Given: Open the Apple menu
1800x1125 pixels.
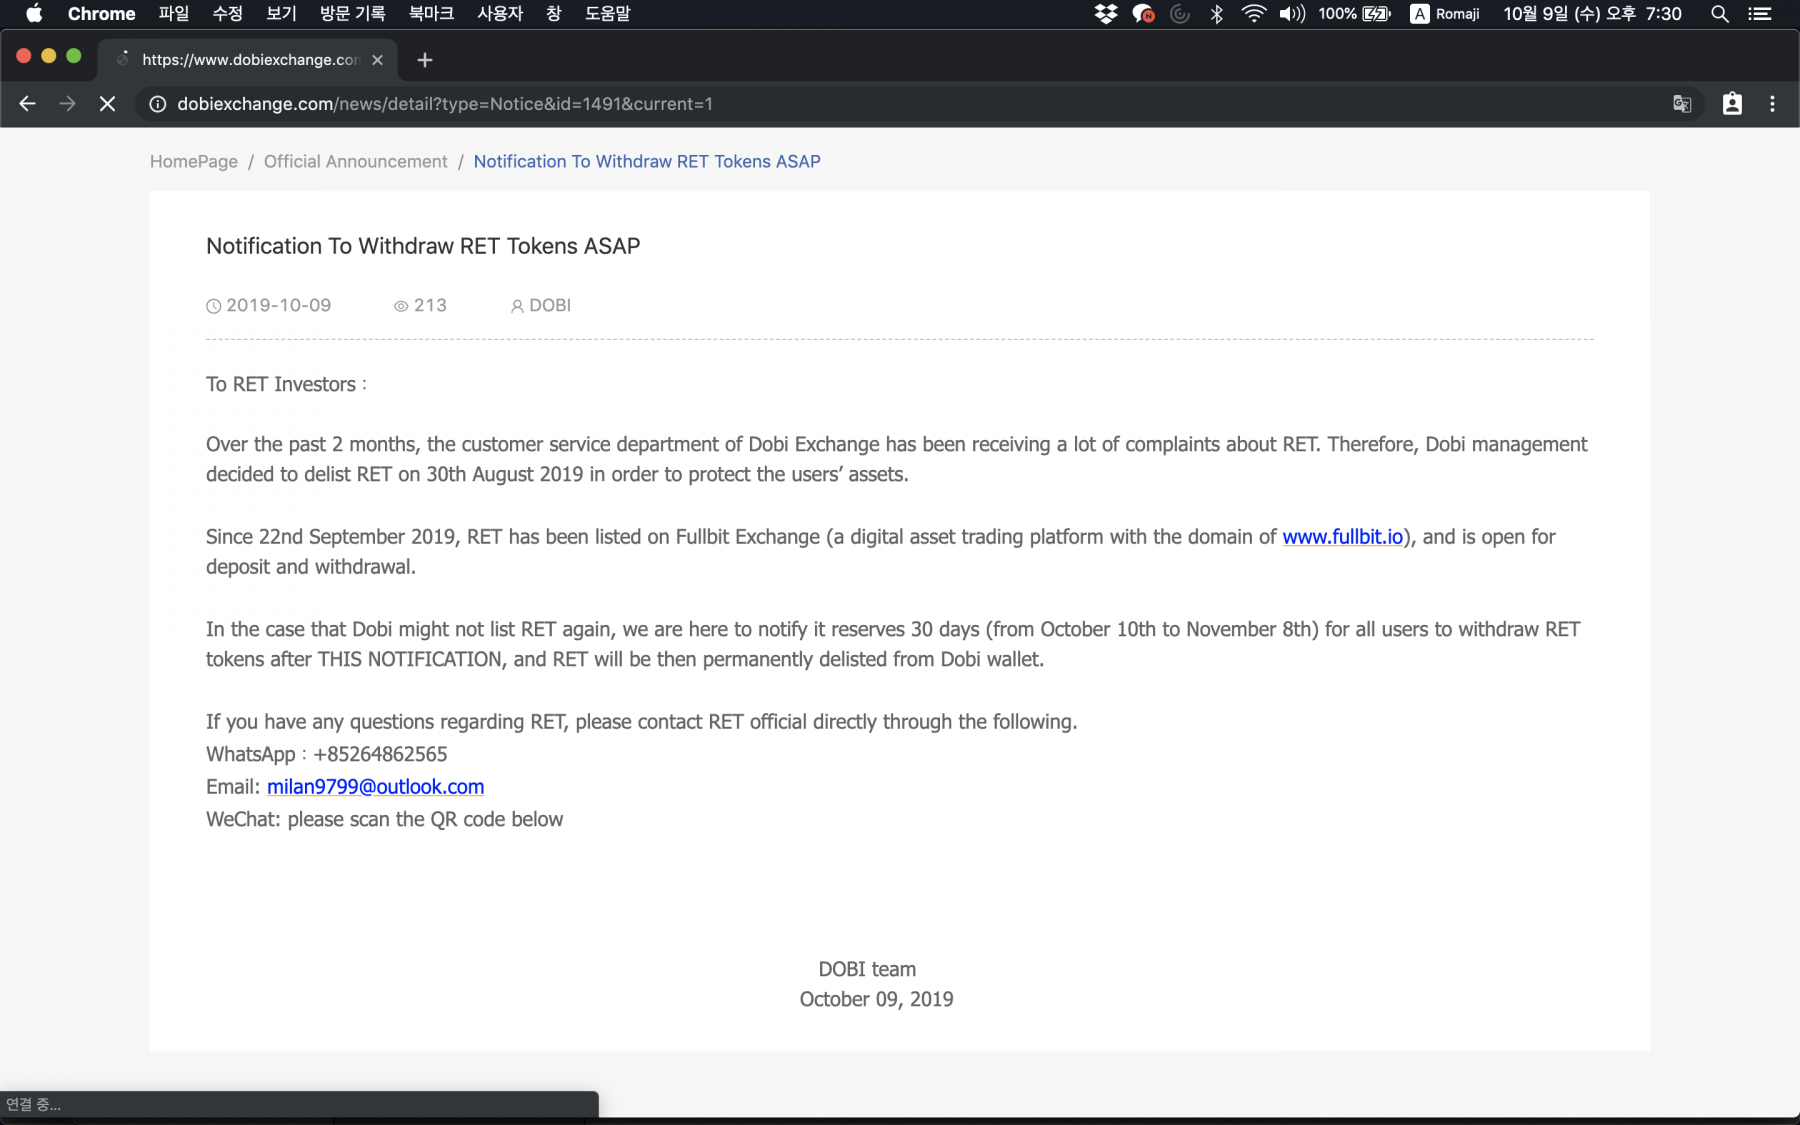Looking at the screenshot, I should [x=34, y=14].
